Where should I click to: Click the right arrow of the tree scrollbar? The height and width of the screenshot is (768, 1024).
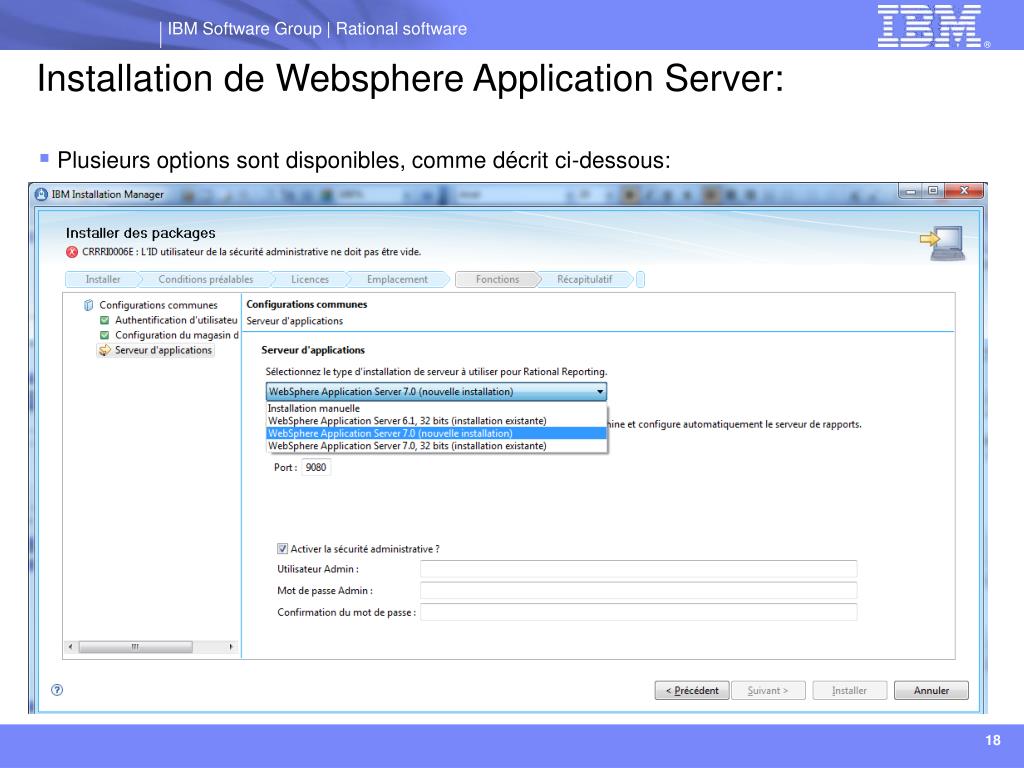231,647
